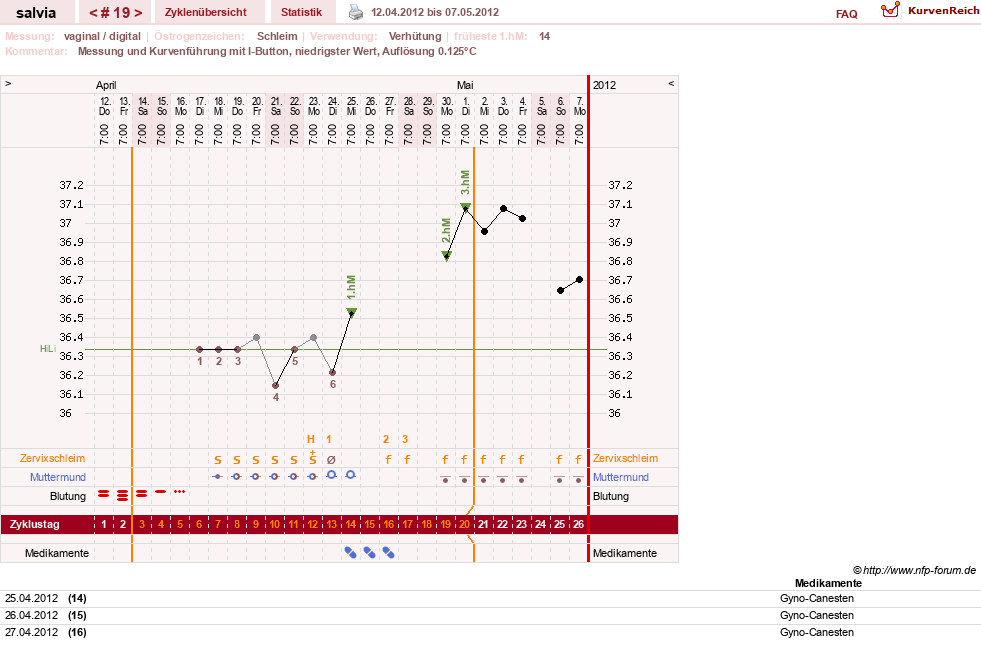Click the 25.04.2012 (14) medication row

490,598
